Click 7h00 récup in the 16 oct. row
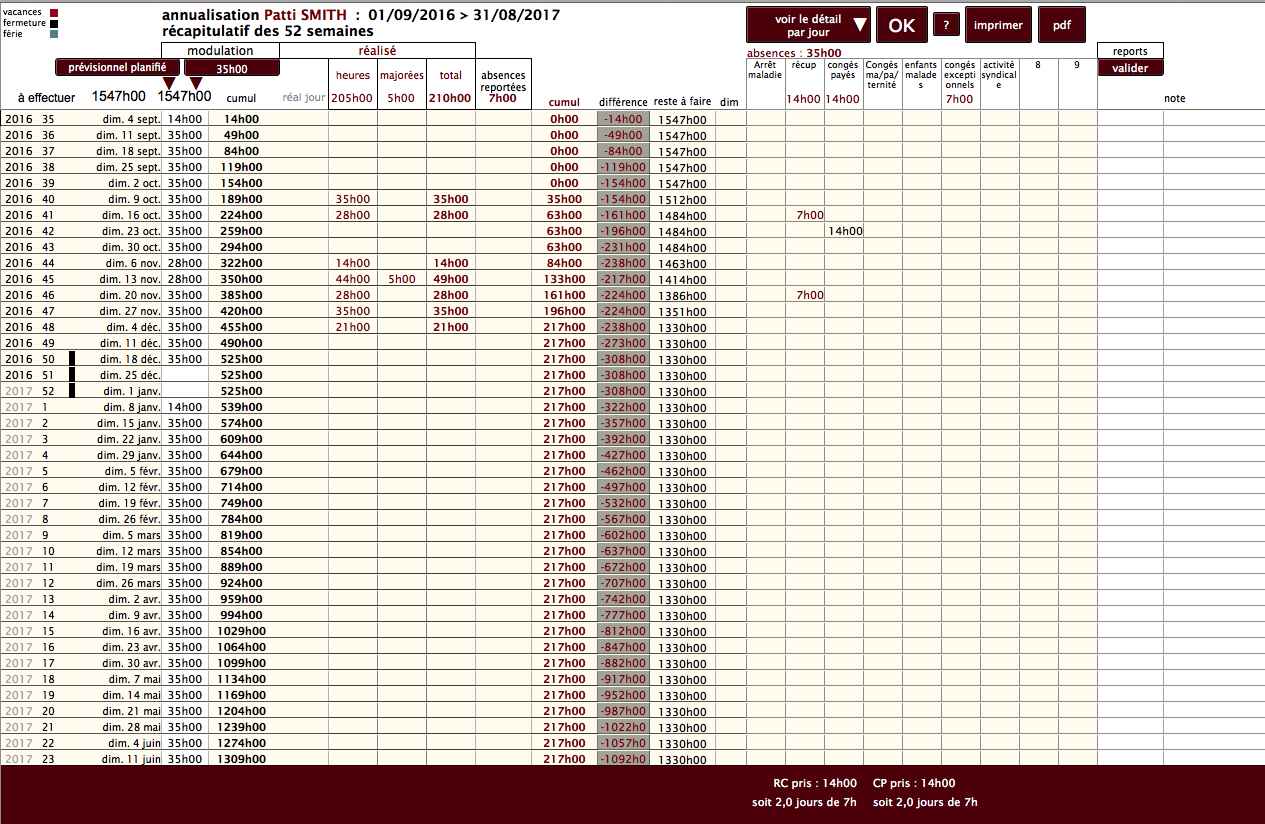This screenshot has height=824, width=1265. pos(810,215)
